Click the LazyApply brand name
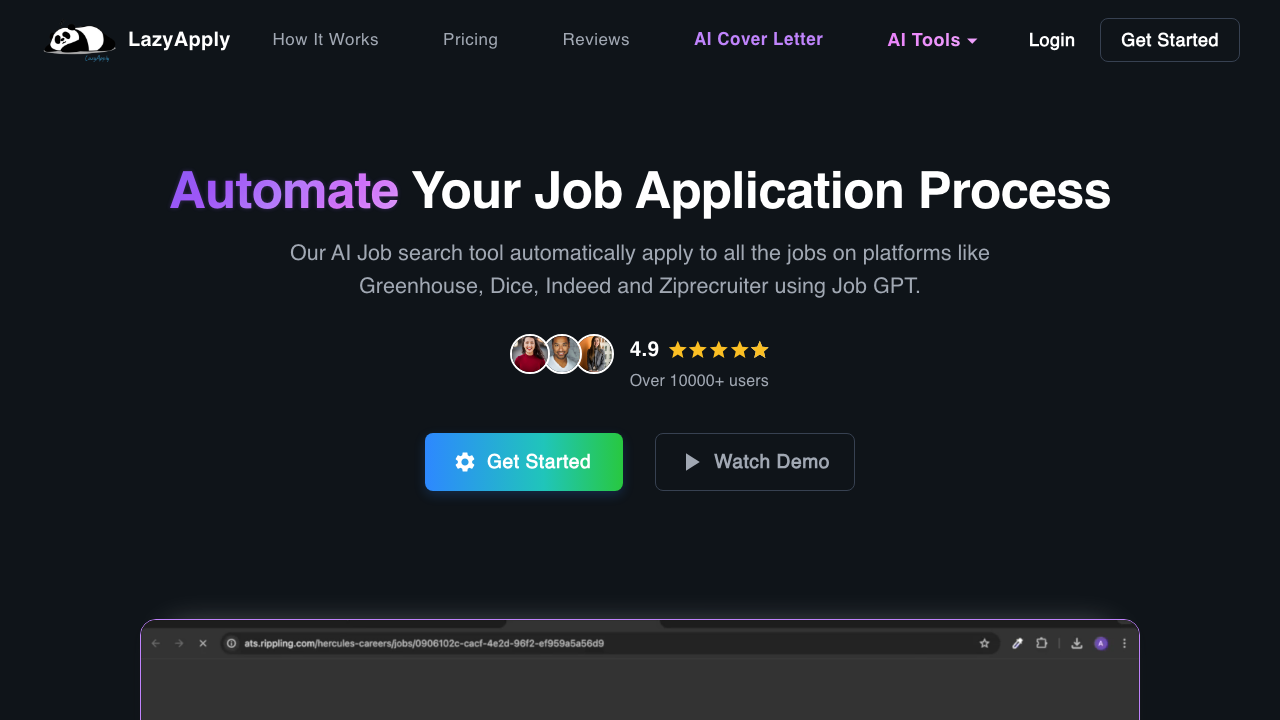The height and width of the screenshot is (720, 1280). pyautogui.click(x=179, y=40)
